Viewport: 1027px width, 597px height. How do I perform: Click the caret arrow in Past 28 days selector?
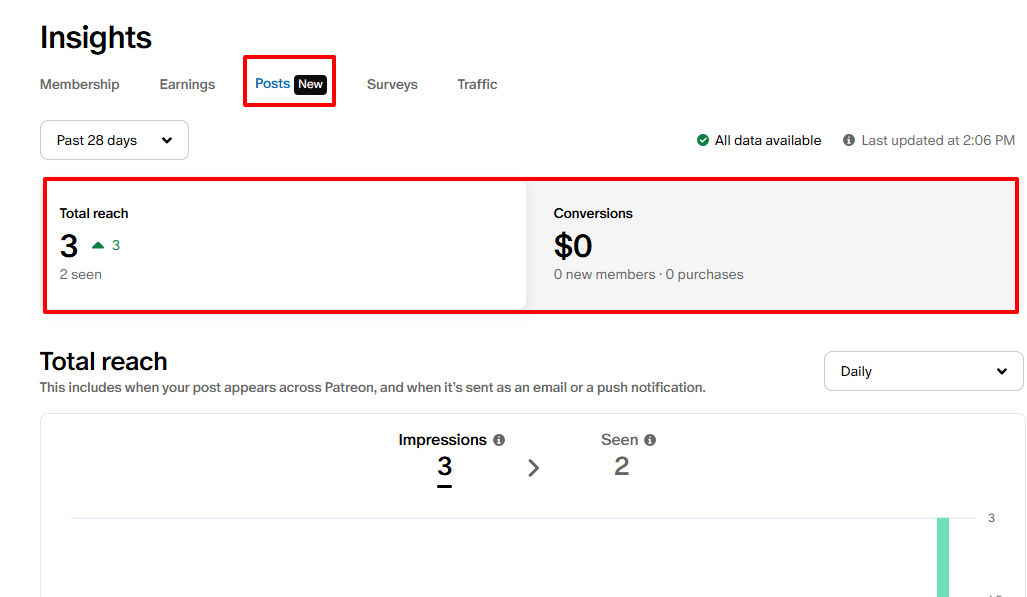(167, 140)
